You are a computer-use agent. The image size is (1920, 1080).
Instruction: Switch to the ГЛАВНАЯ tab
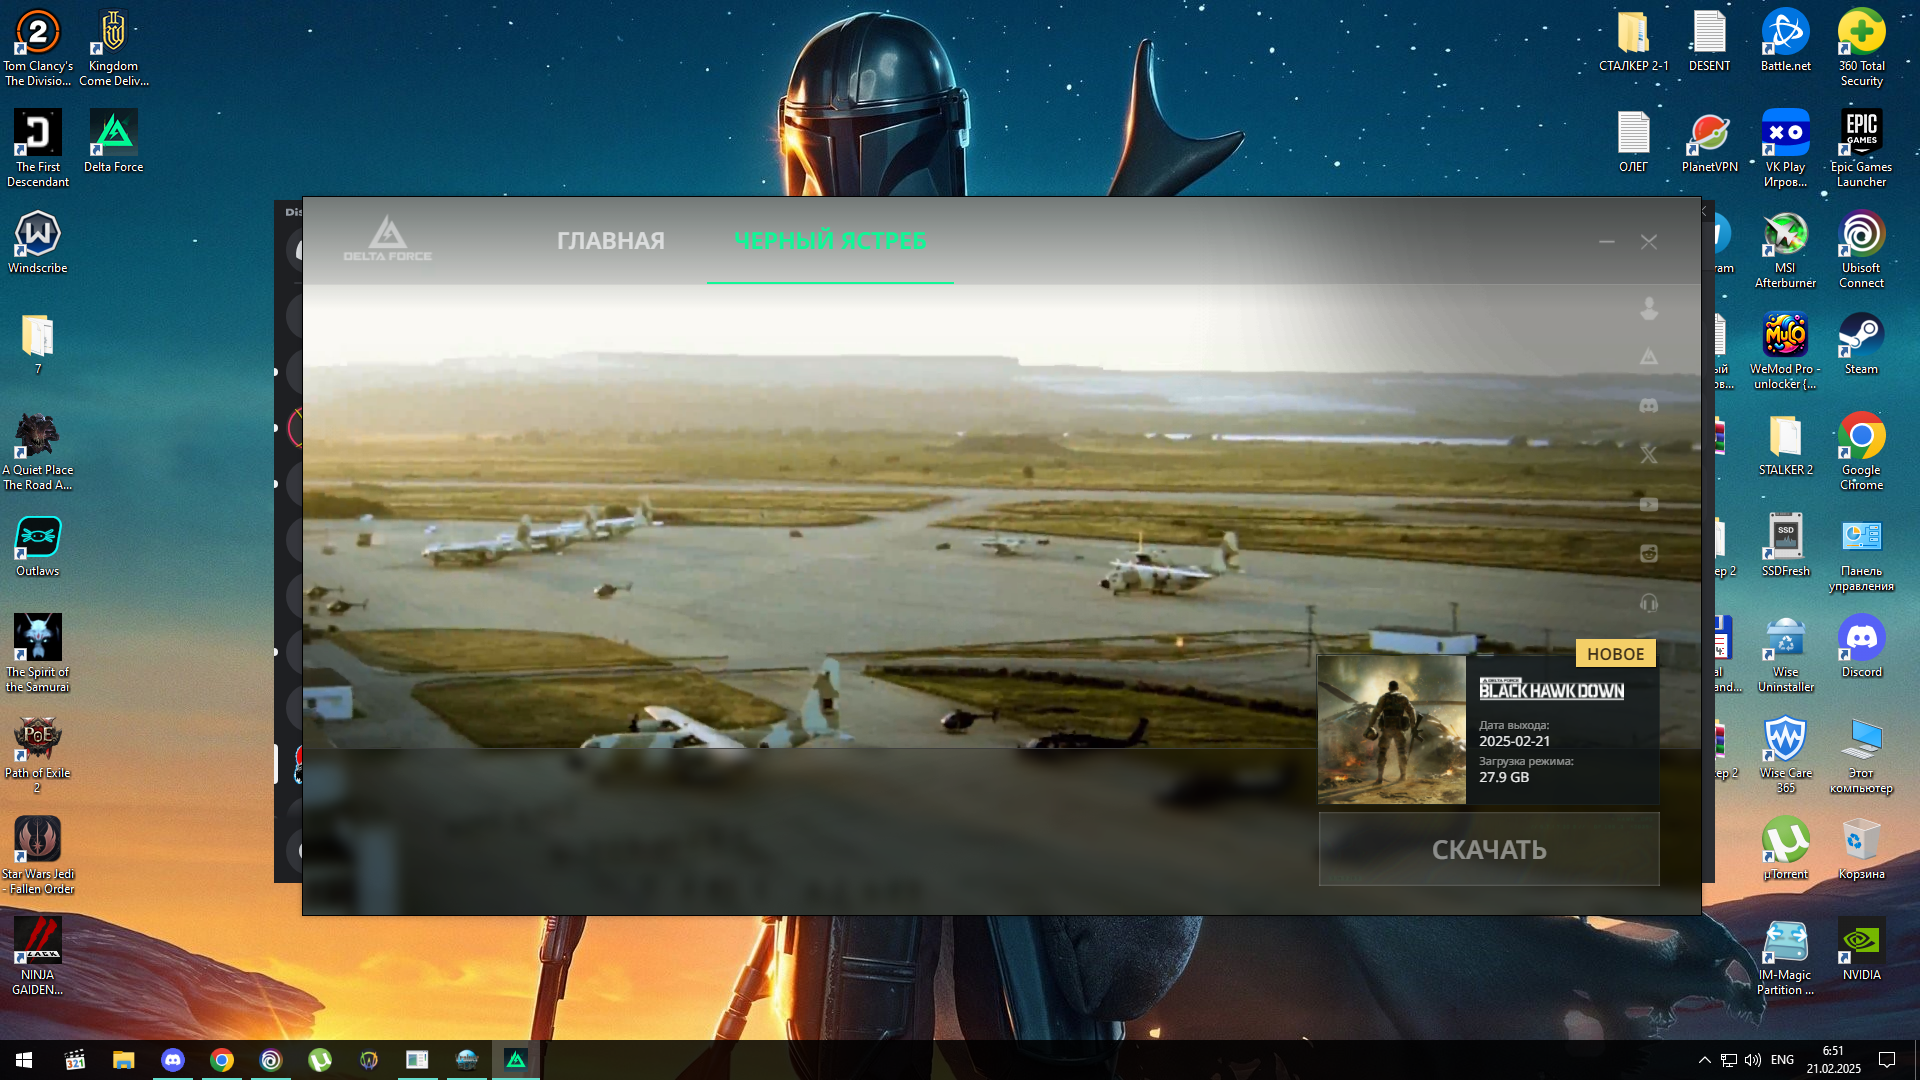coord(610,241)
